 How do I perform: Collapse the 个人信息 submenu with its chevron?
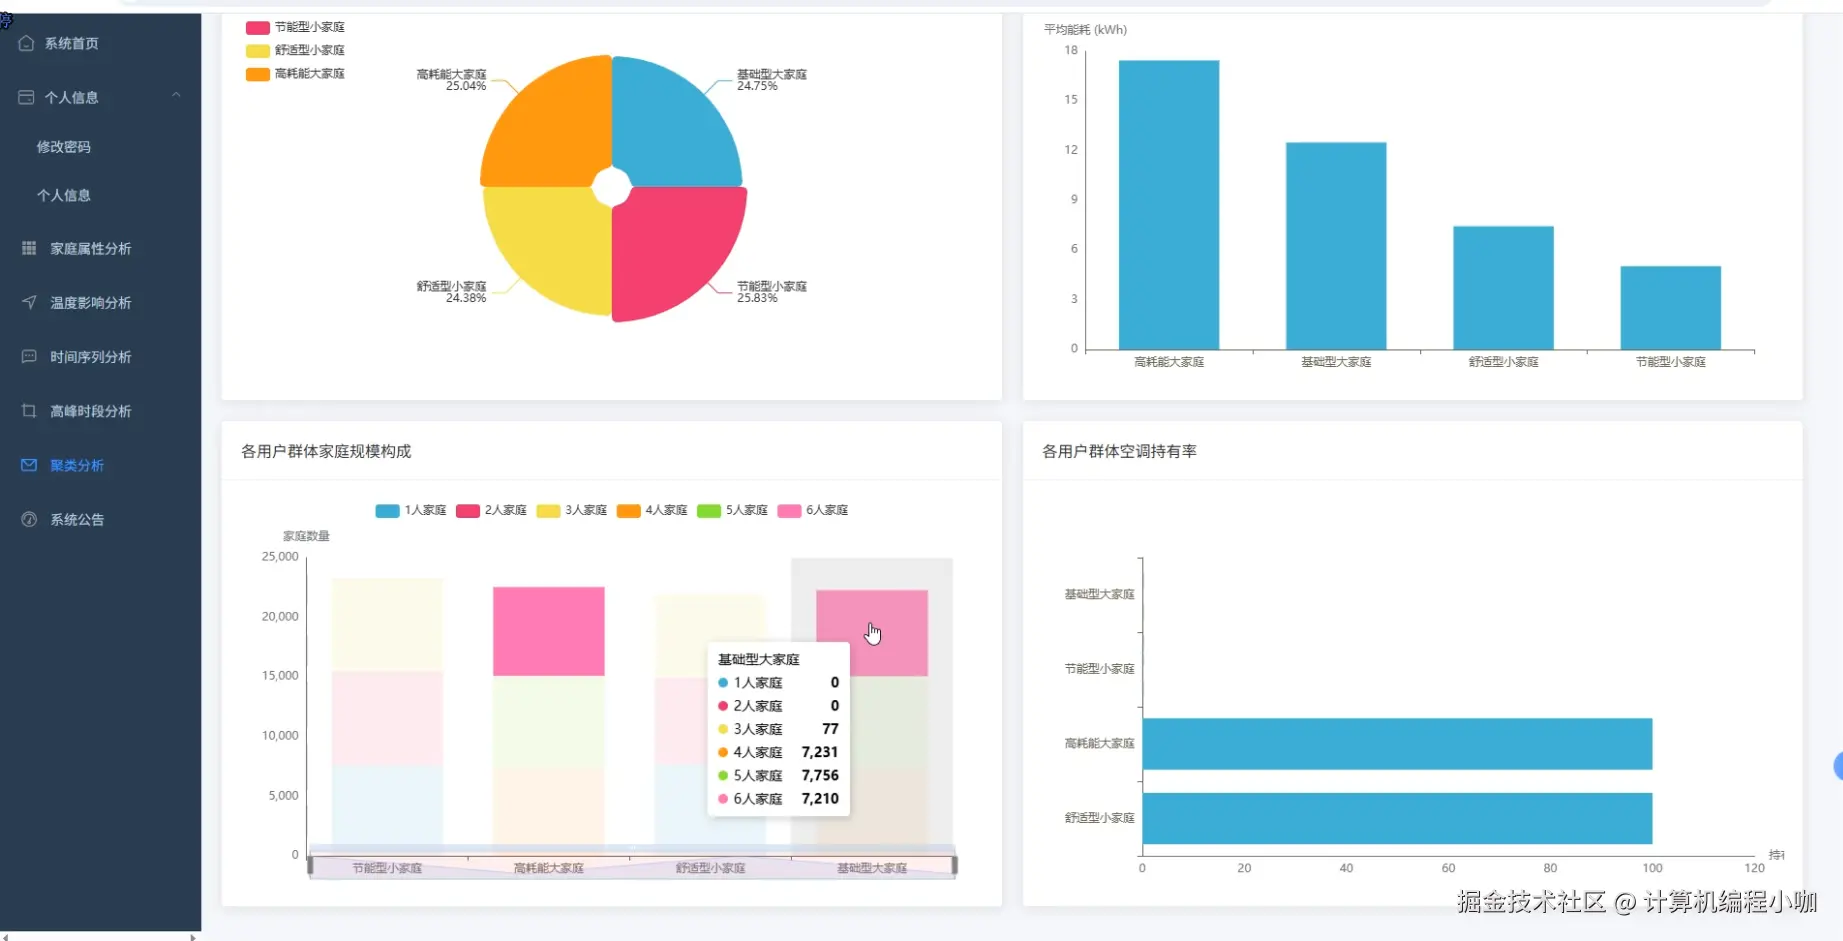(176, 96)
